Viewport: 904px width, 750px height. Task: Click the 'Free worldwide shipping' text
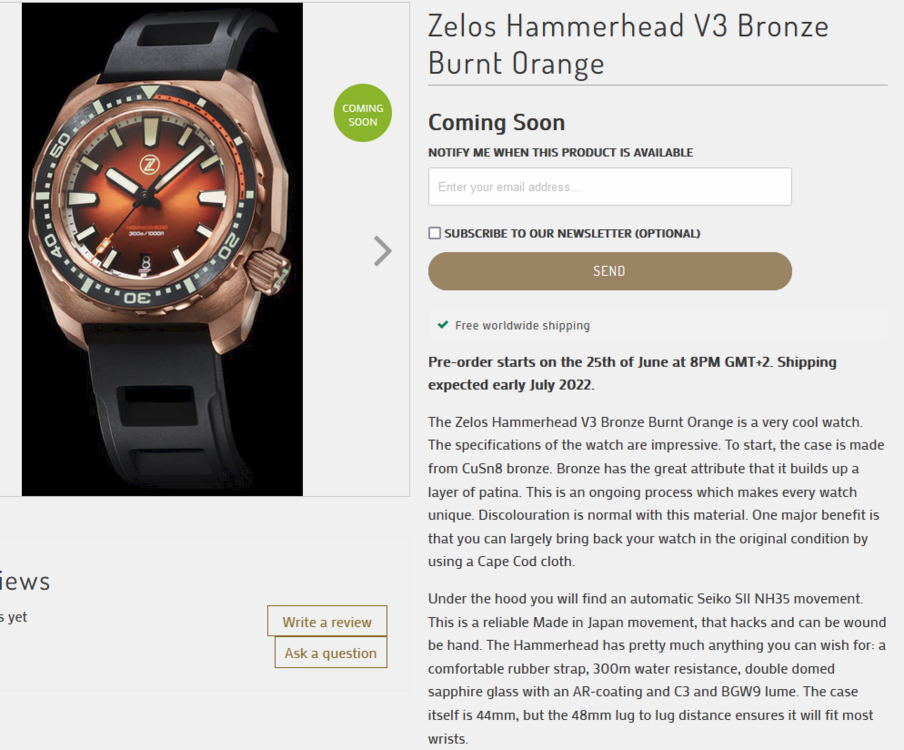(x=522, y=325)
